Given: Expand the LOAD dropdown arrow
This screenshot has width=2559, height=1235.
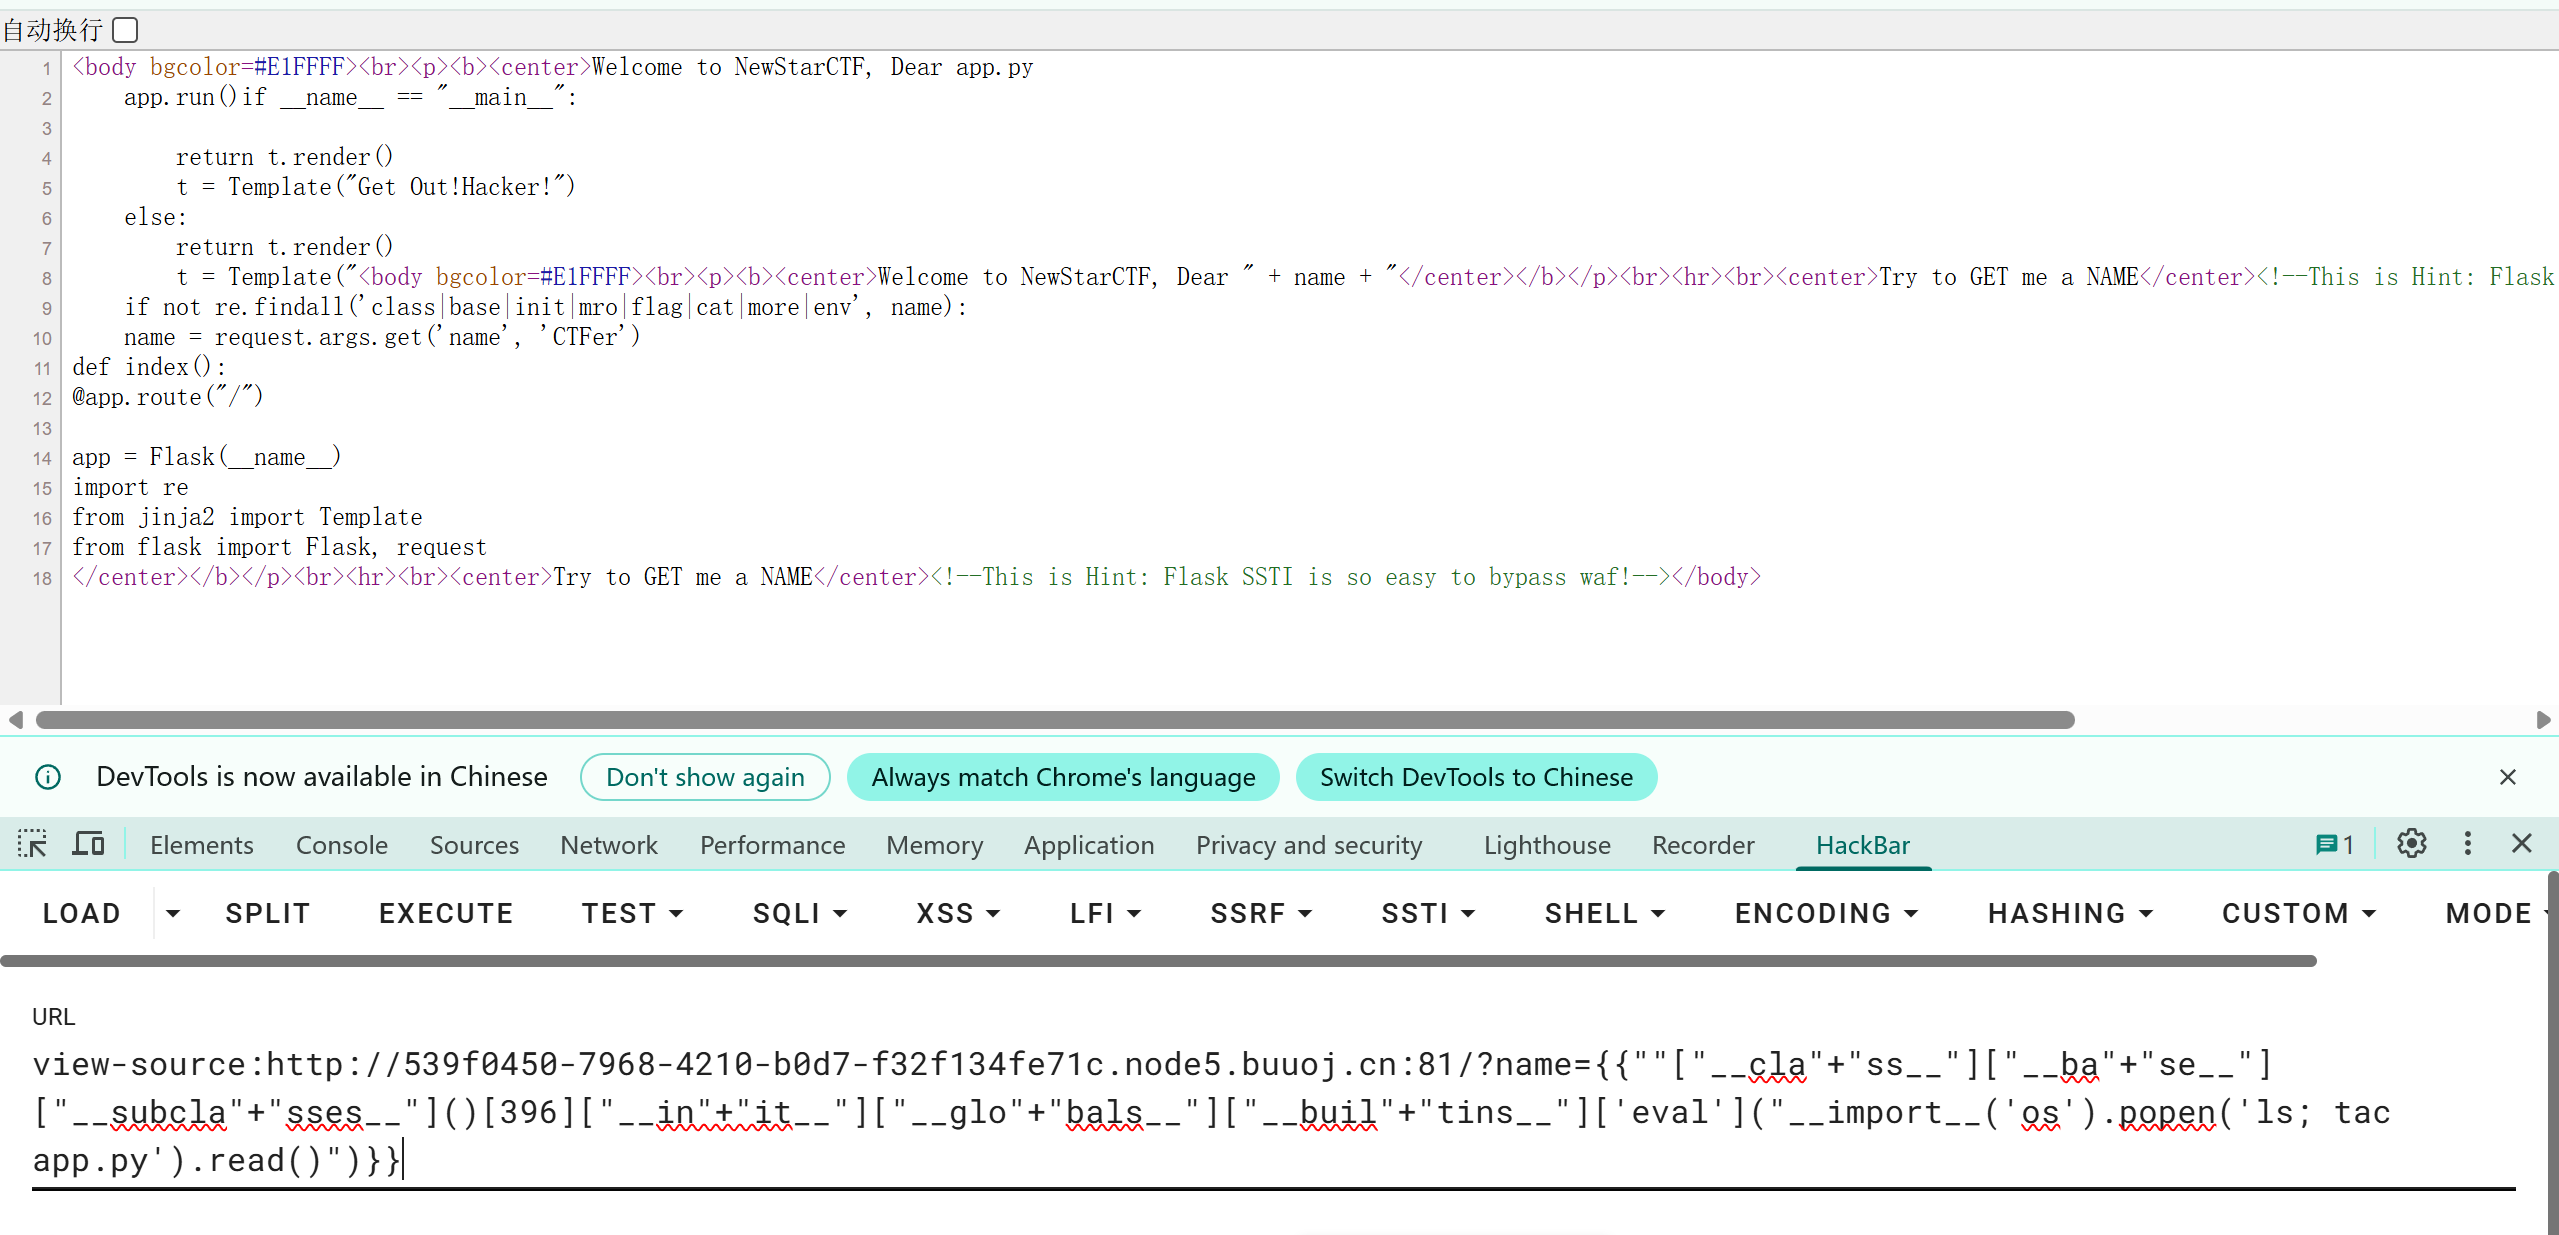Looking at the screenshot, I should click(x=173, y=913).
